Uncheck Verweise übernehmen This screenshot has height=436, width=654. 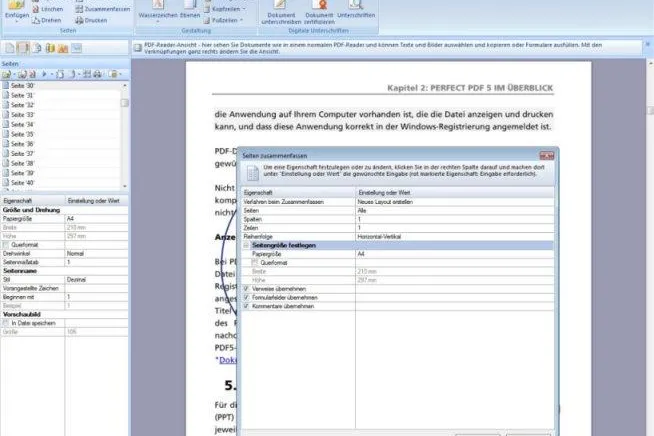point(247,289)
